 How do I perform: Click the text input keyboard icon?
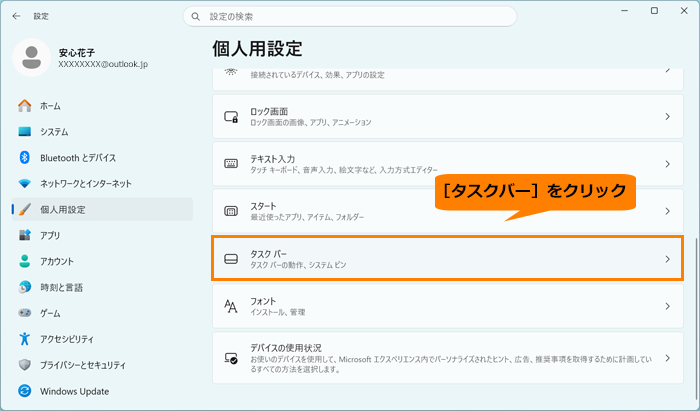point(231,164)
